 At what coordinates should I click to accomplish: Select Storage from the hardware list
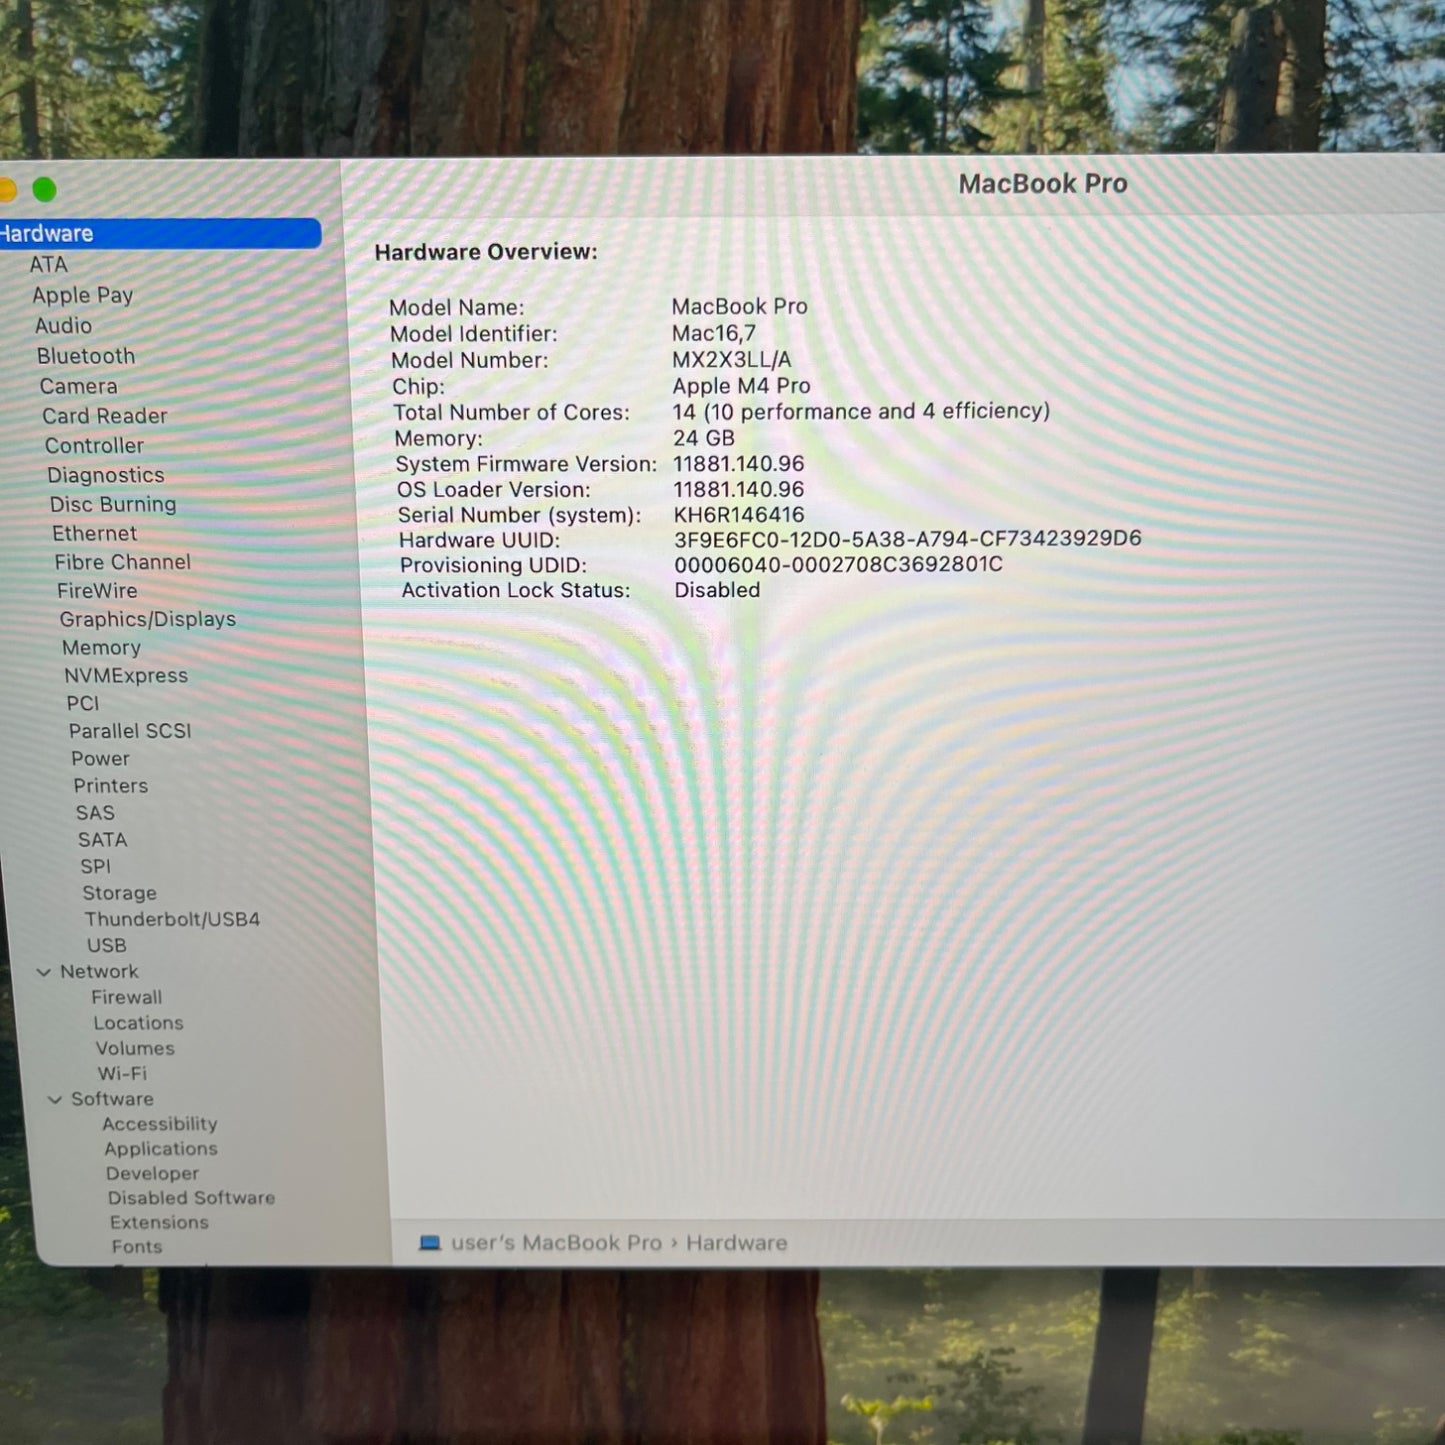[x=119, y=893]
